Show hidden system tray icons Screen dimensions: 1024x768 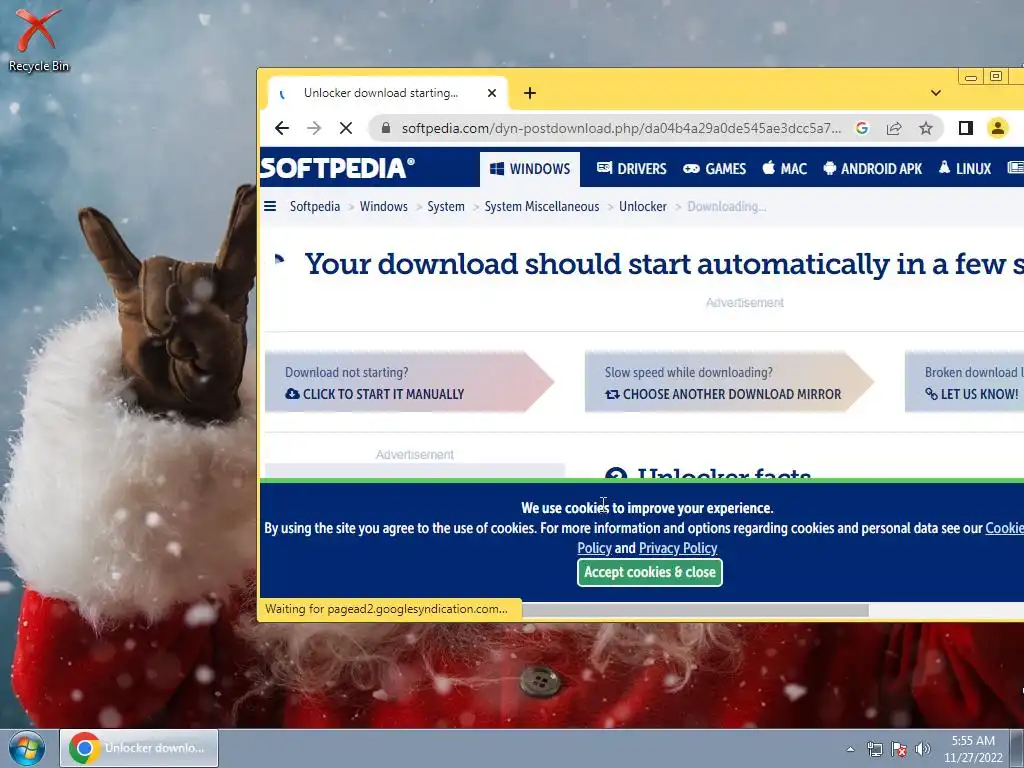850,749
